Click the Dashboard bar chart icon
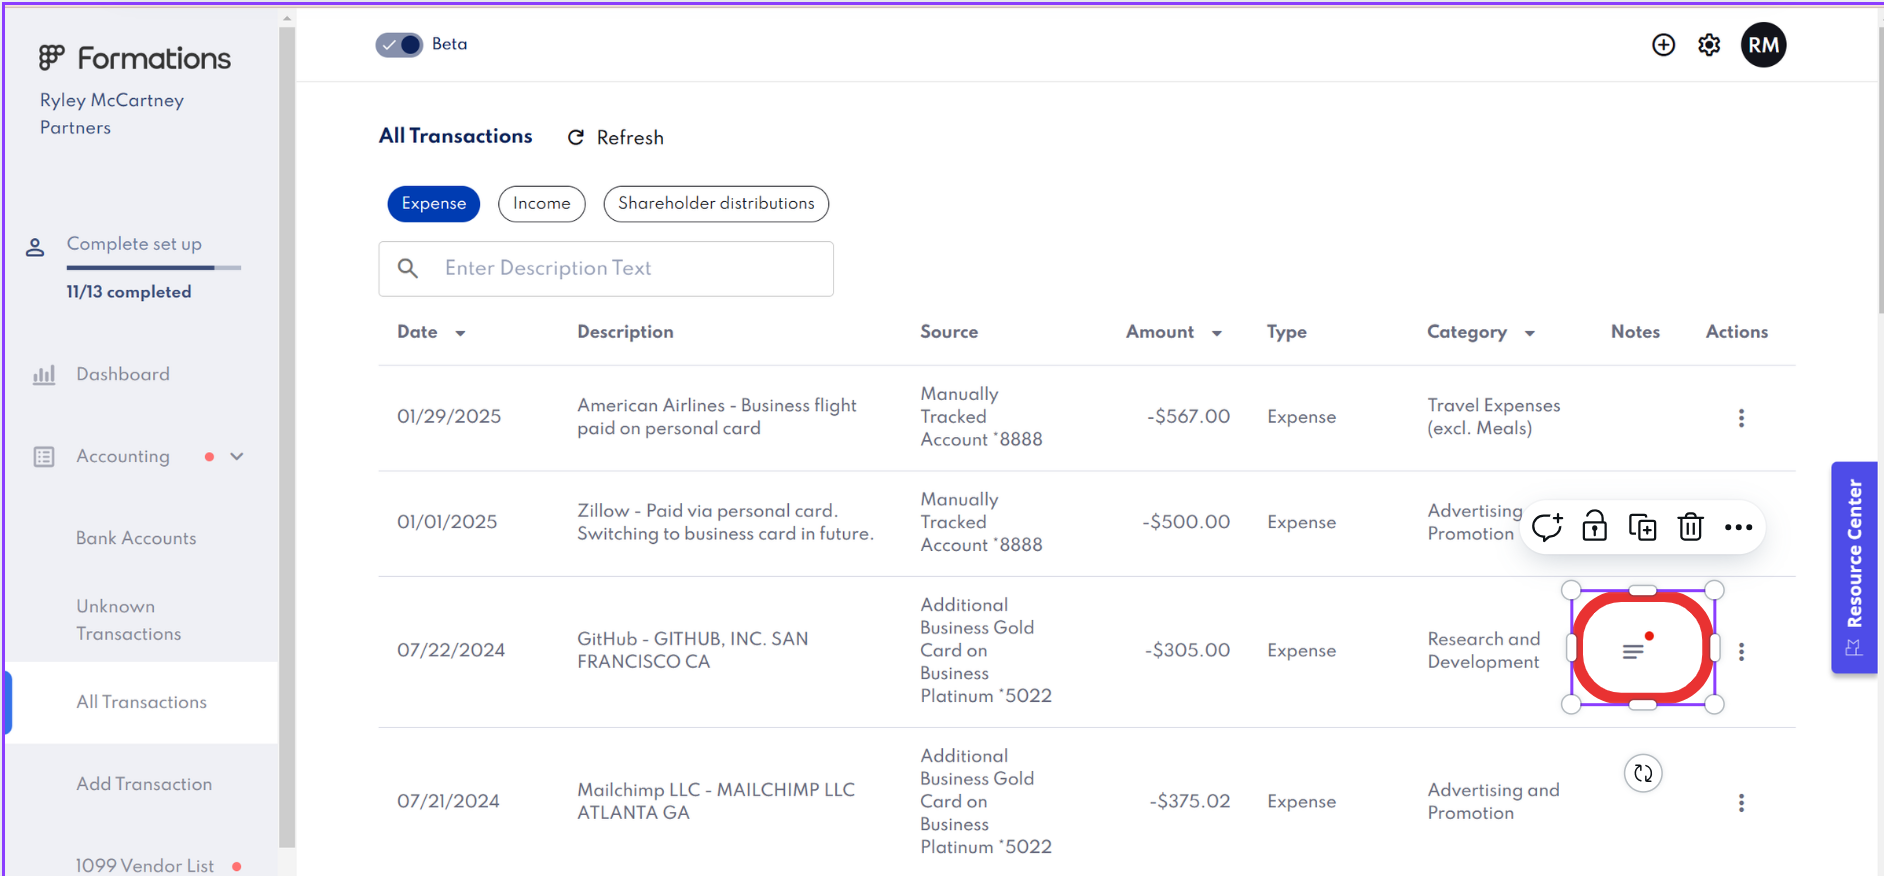The height and width of the screenshot is (876, 1884). 44,375
